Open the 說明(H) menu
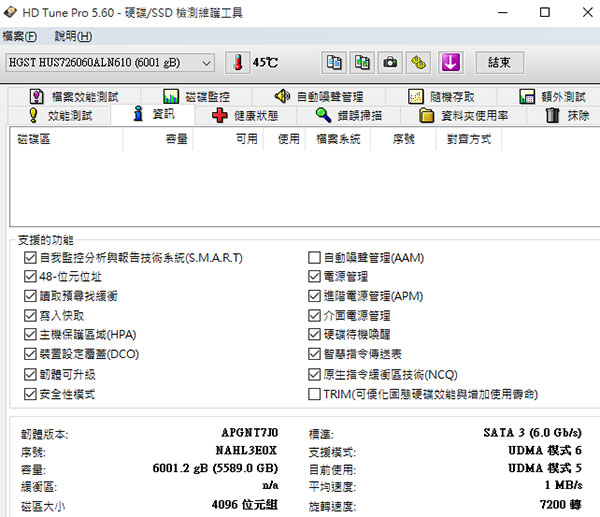 73,37
